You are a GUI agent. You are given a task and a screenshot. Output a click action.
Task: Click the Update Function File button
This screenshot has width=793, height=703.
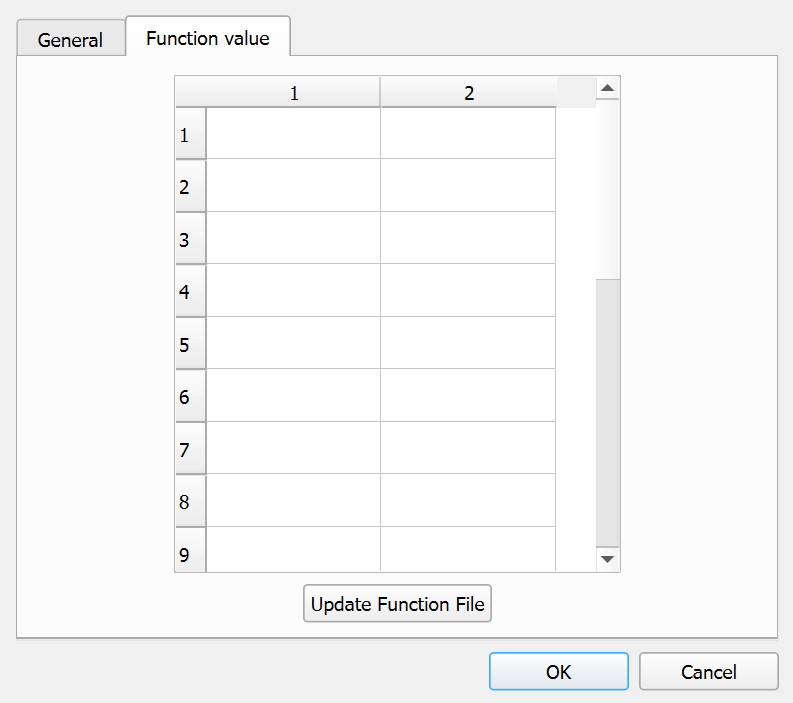(x=397, y=604)
